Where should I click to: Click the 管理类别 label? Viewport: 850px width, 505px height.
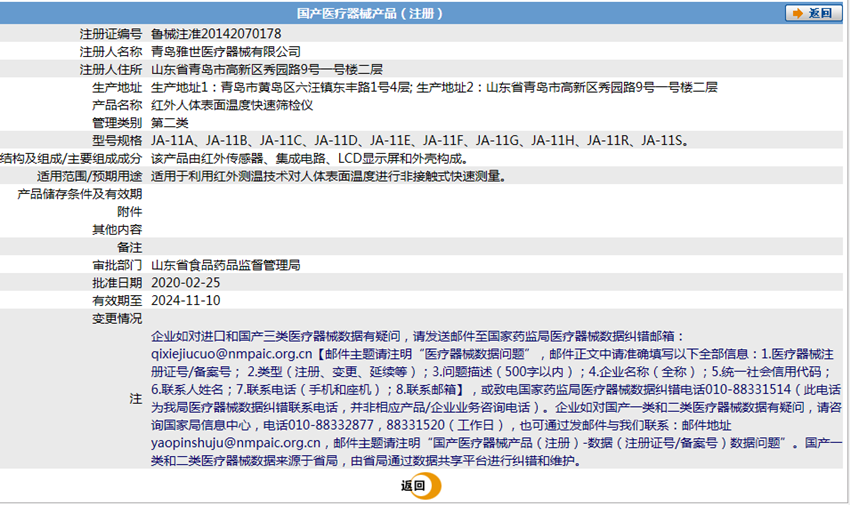tap(117, 122)
